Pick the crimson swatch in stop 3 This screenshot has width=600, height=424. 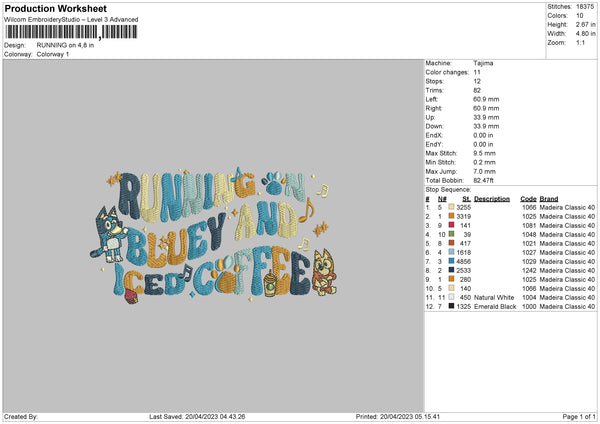coord(452,225)
